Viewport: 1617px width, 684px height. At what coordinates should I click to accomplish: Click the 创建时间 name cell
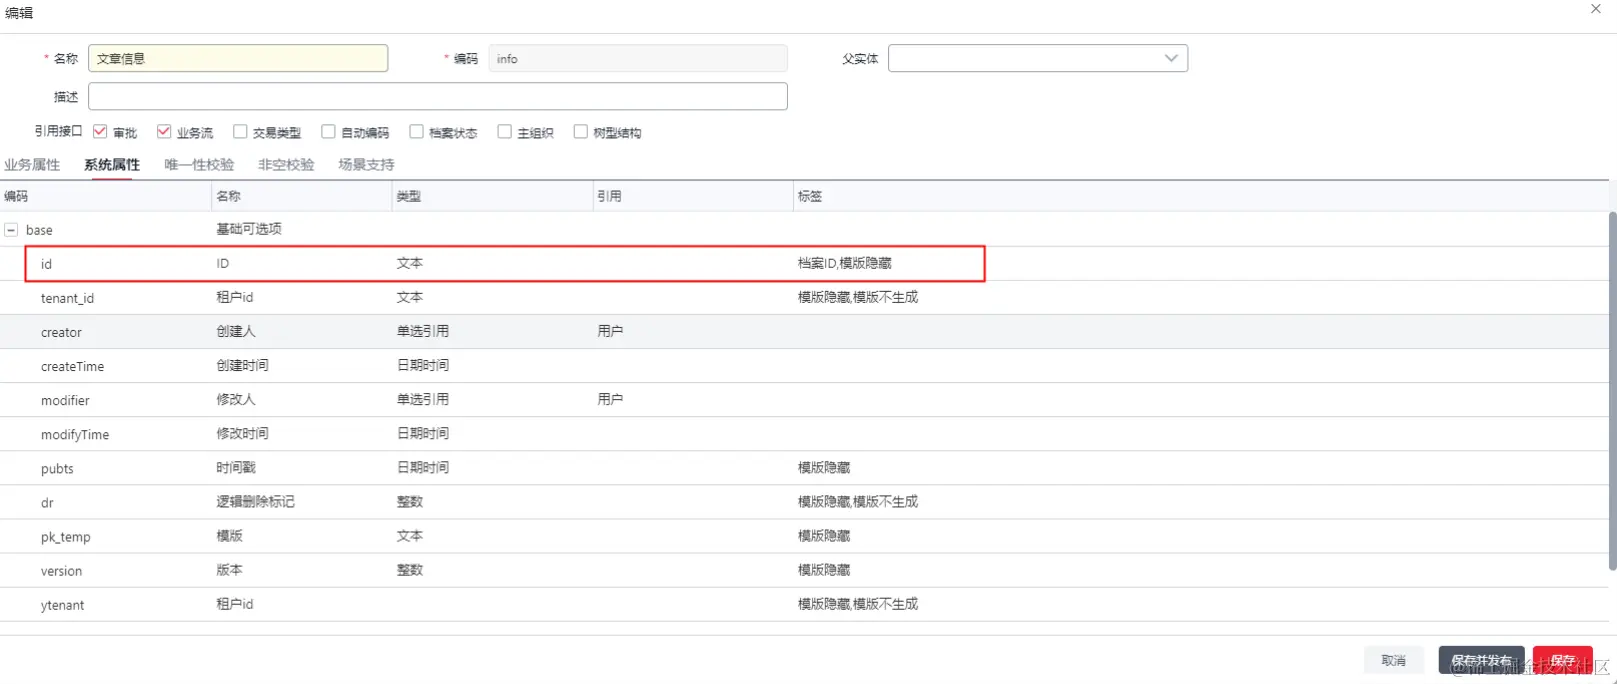point(242,365)
